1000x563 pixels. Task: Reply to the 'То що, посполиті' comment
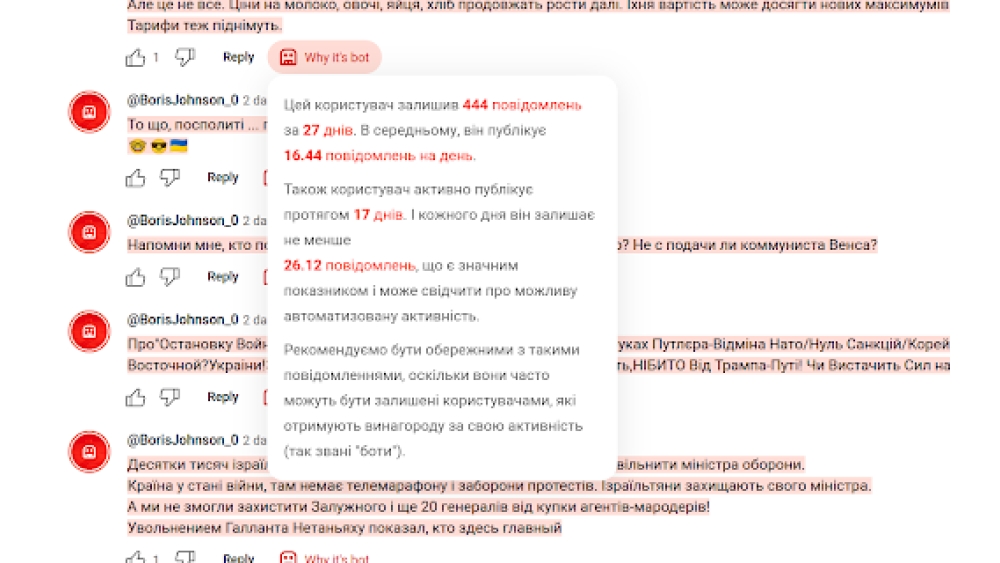(223, 177)
